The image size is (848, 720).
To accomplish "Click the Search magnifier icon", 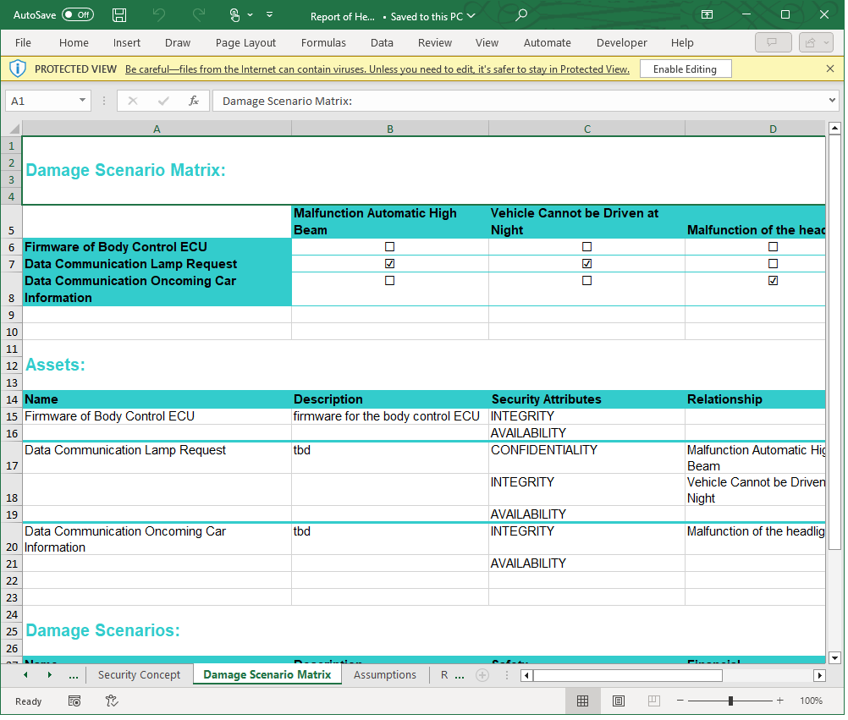I will 521,15.
